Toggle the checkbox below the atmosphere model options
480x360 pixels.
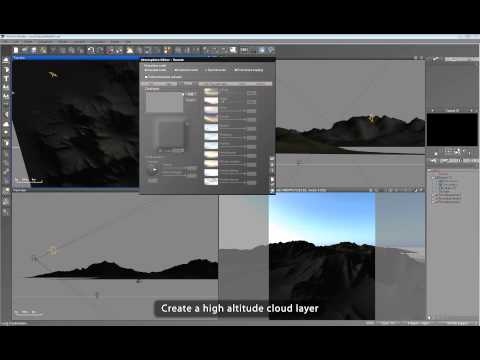[146, 77]
